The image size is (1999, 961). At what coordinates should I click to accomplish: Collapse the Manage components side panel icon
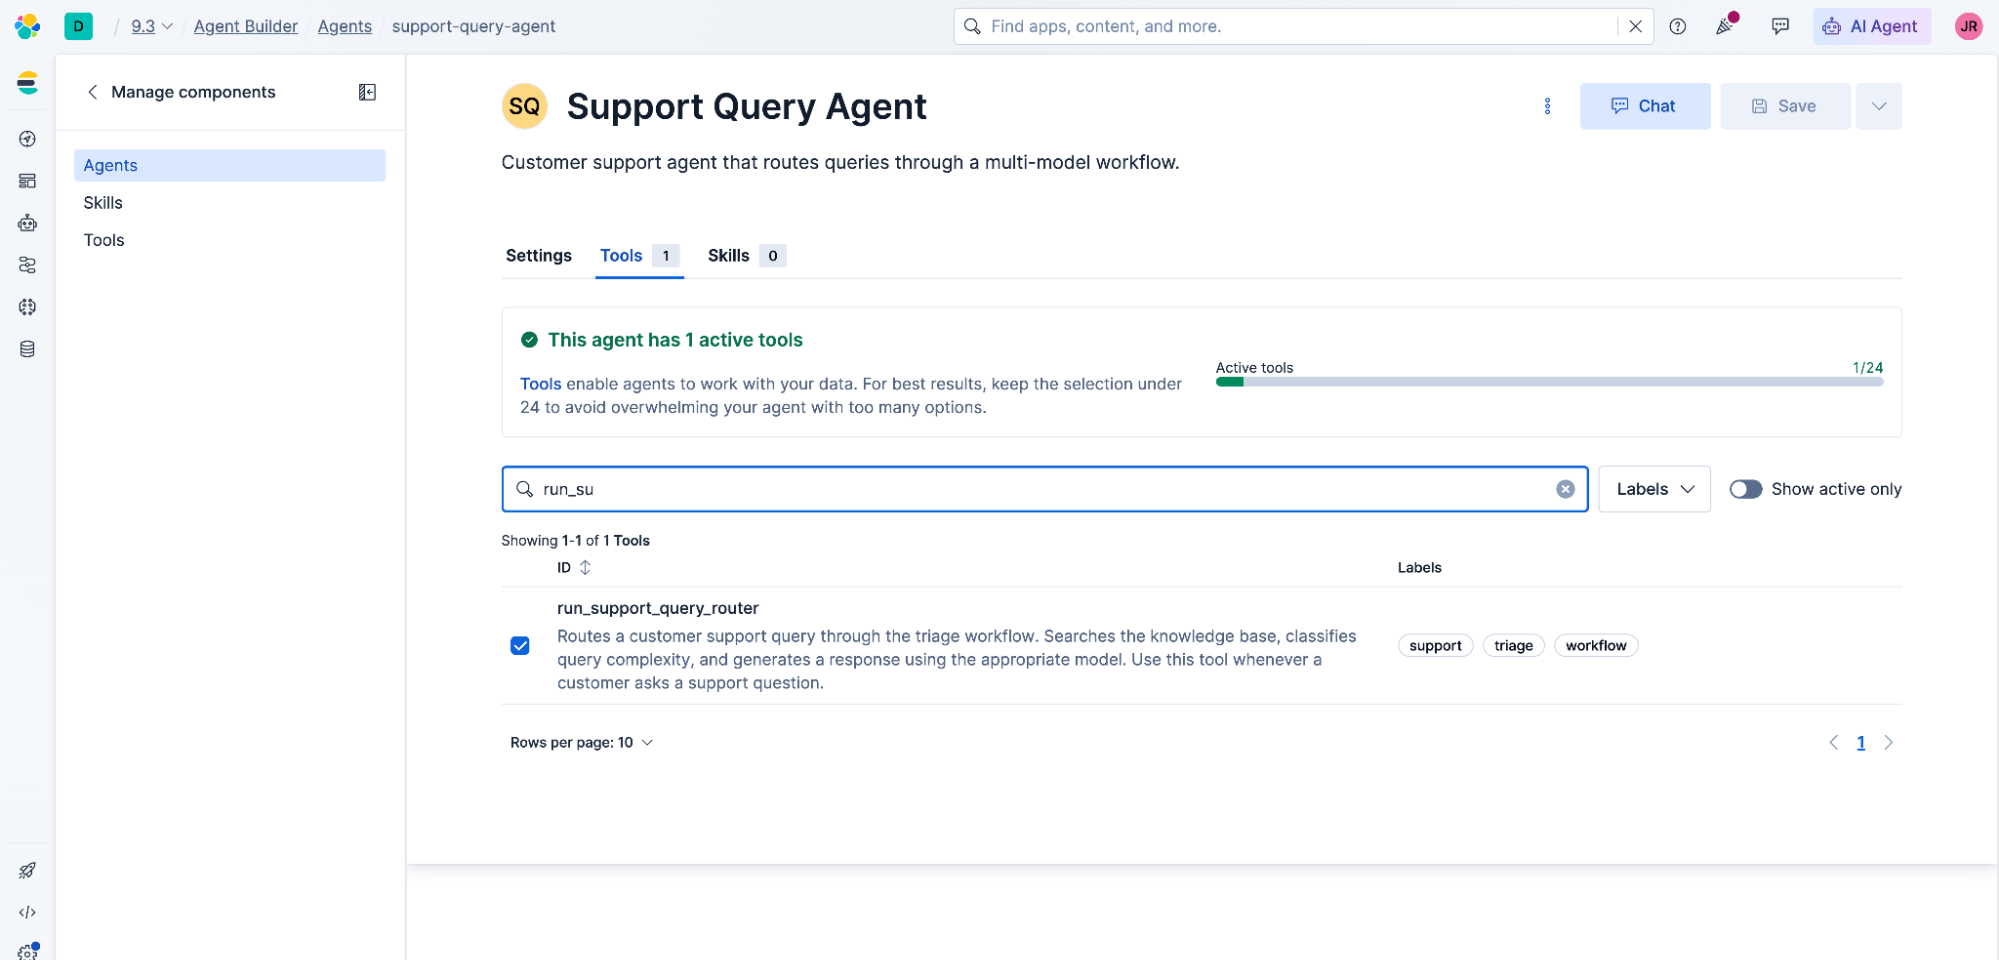(367, 92)
